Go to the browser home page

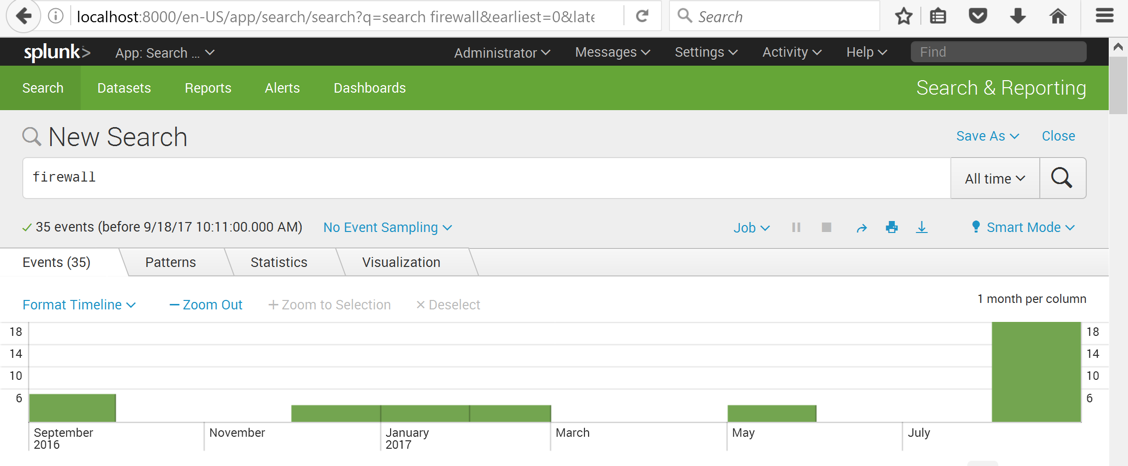click(1058, 16)
